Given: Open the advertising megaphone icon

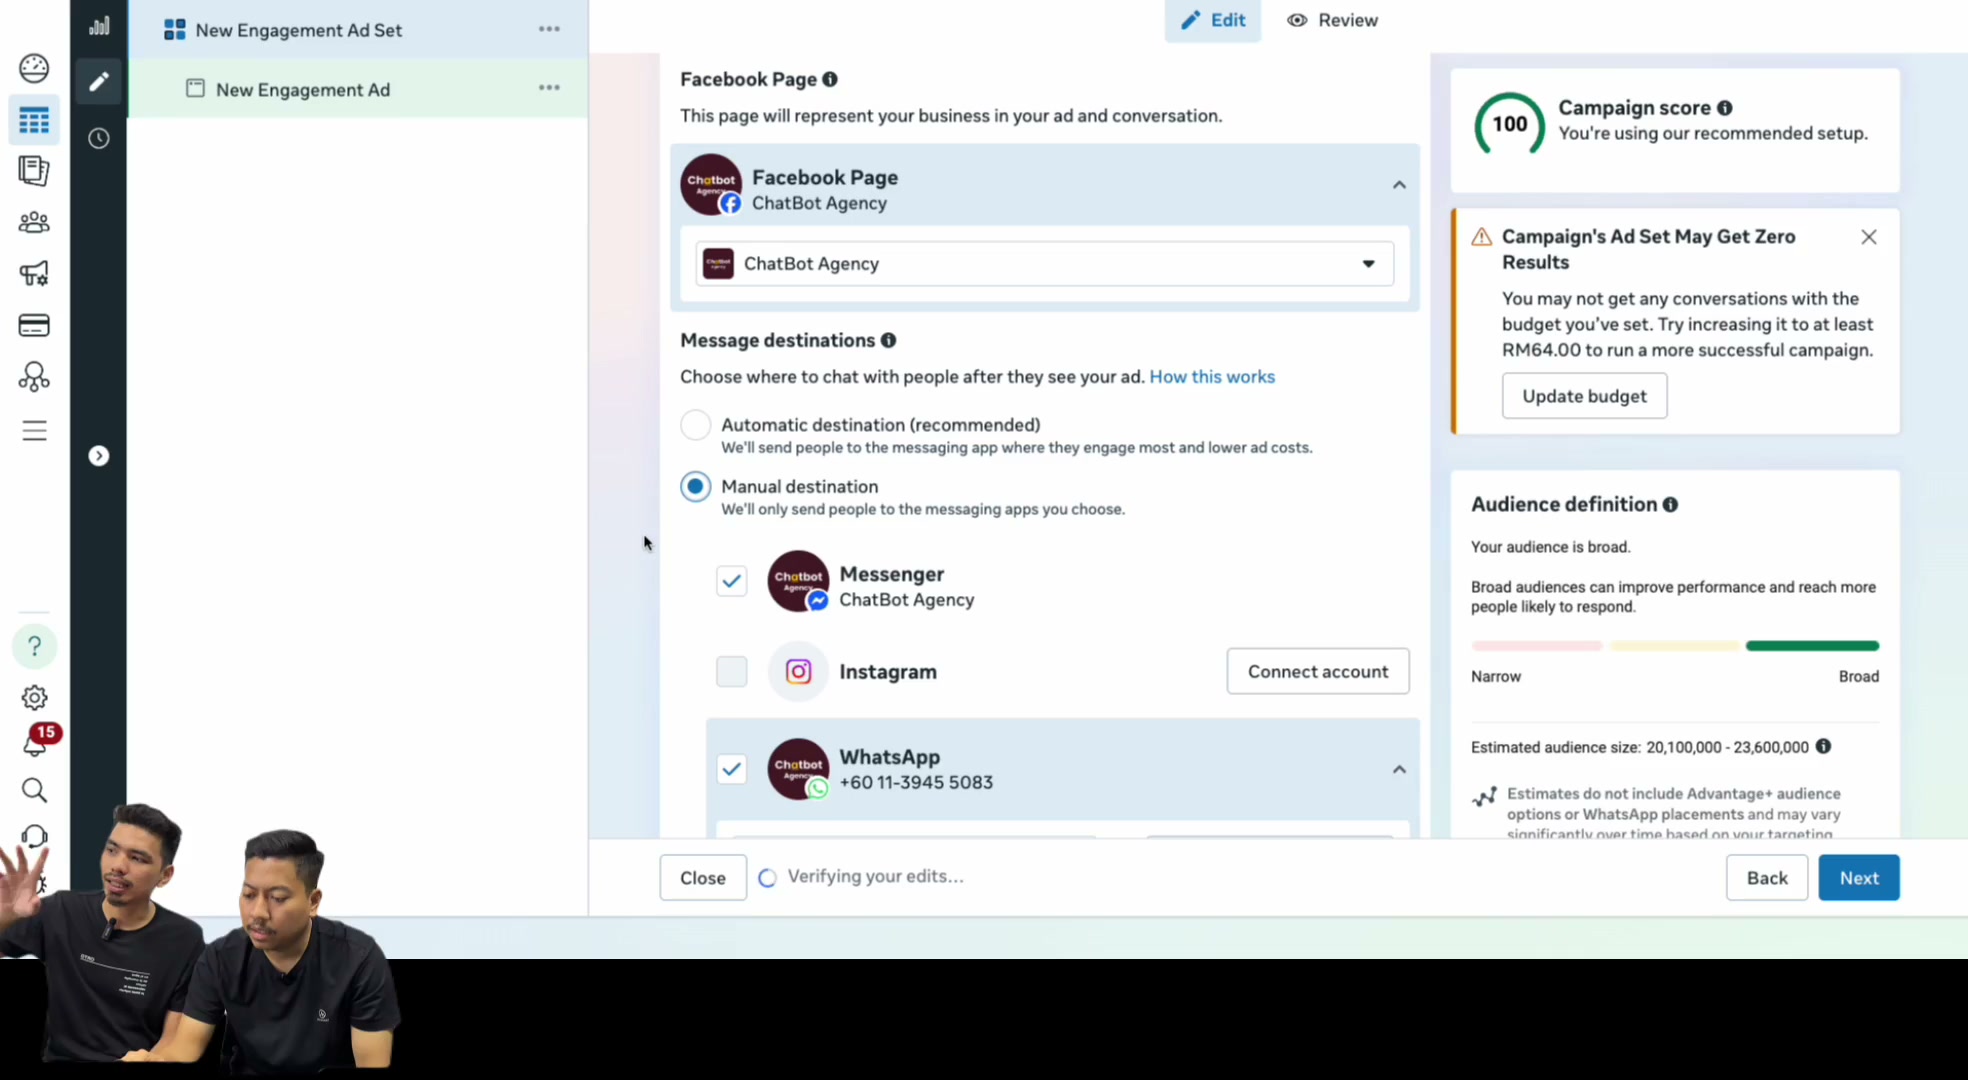Looking at the screenshot, I should pyautogui.click(x=34, y=273).
